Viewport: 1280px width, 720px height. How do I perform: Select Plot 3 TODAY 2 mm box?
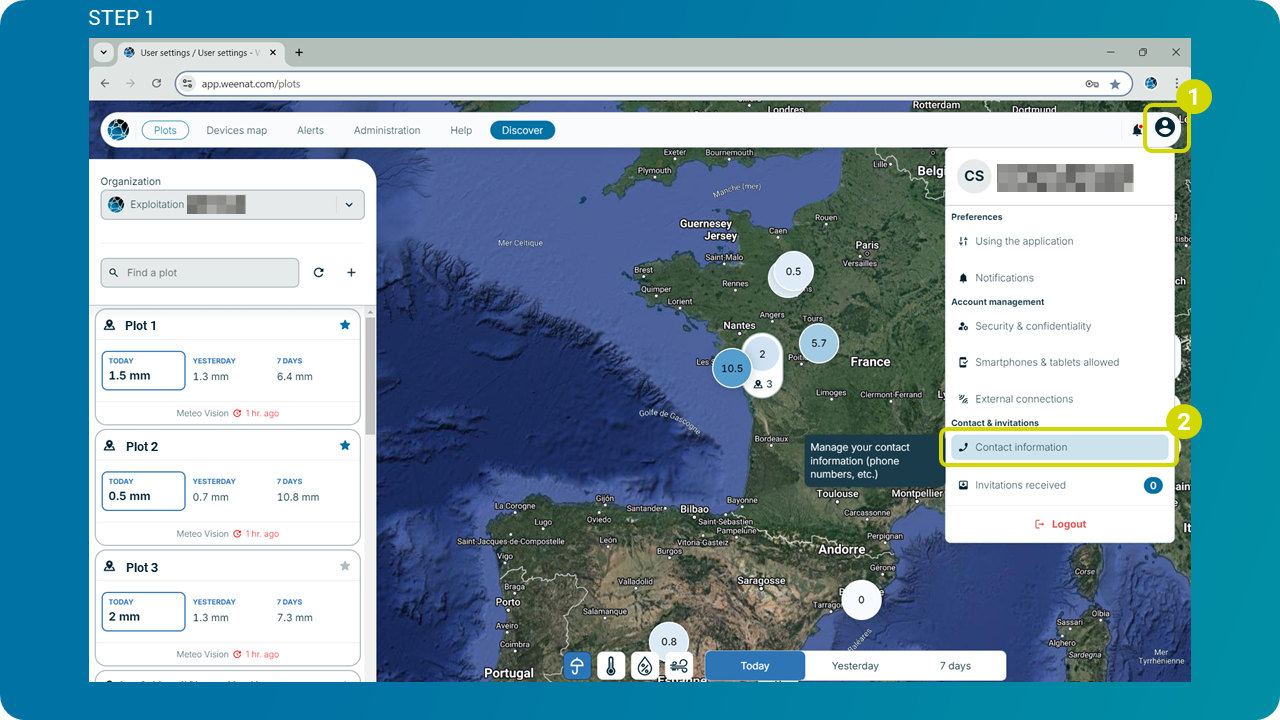143,611
